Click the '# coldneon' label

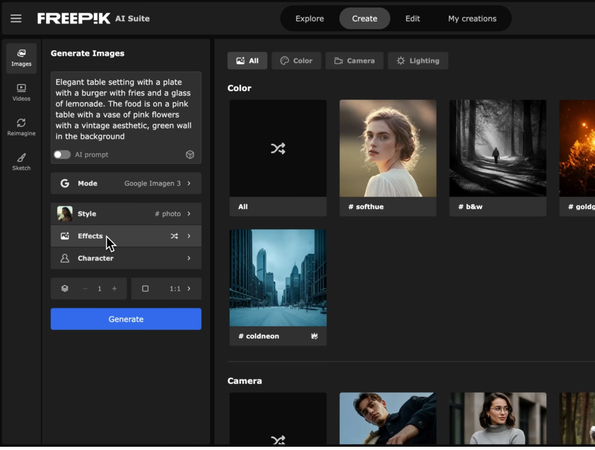pyautogui.click(x=259, y=336)
